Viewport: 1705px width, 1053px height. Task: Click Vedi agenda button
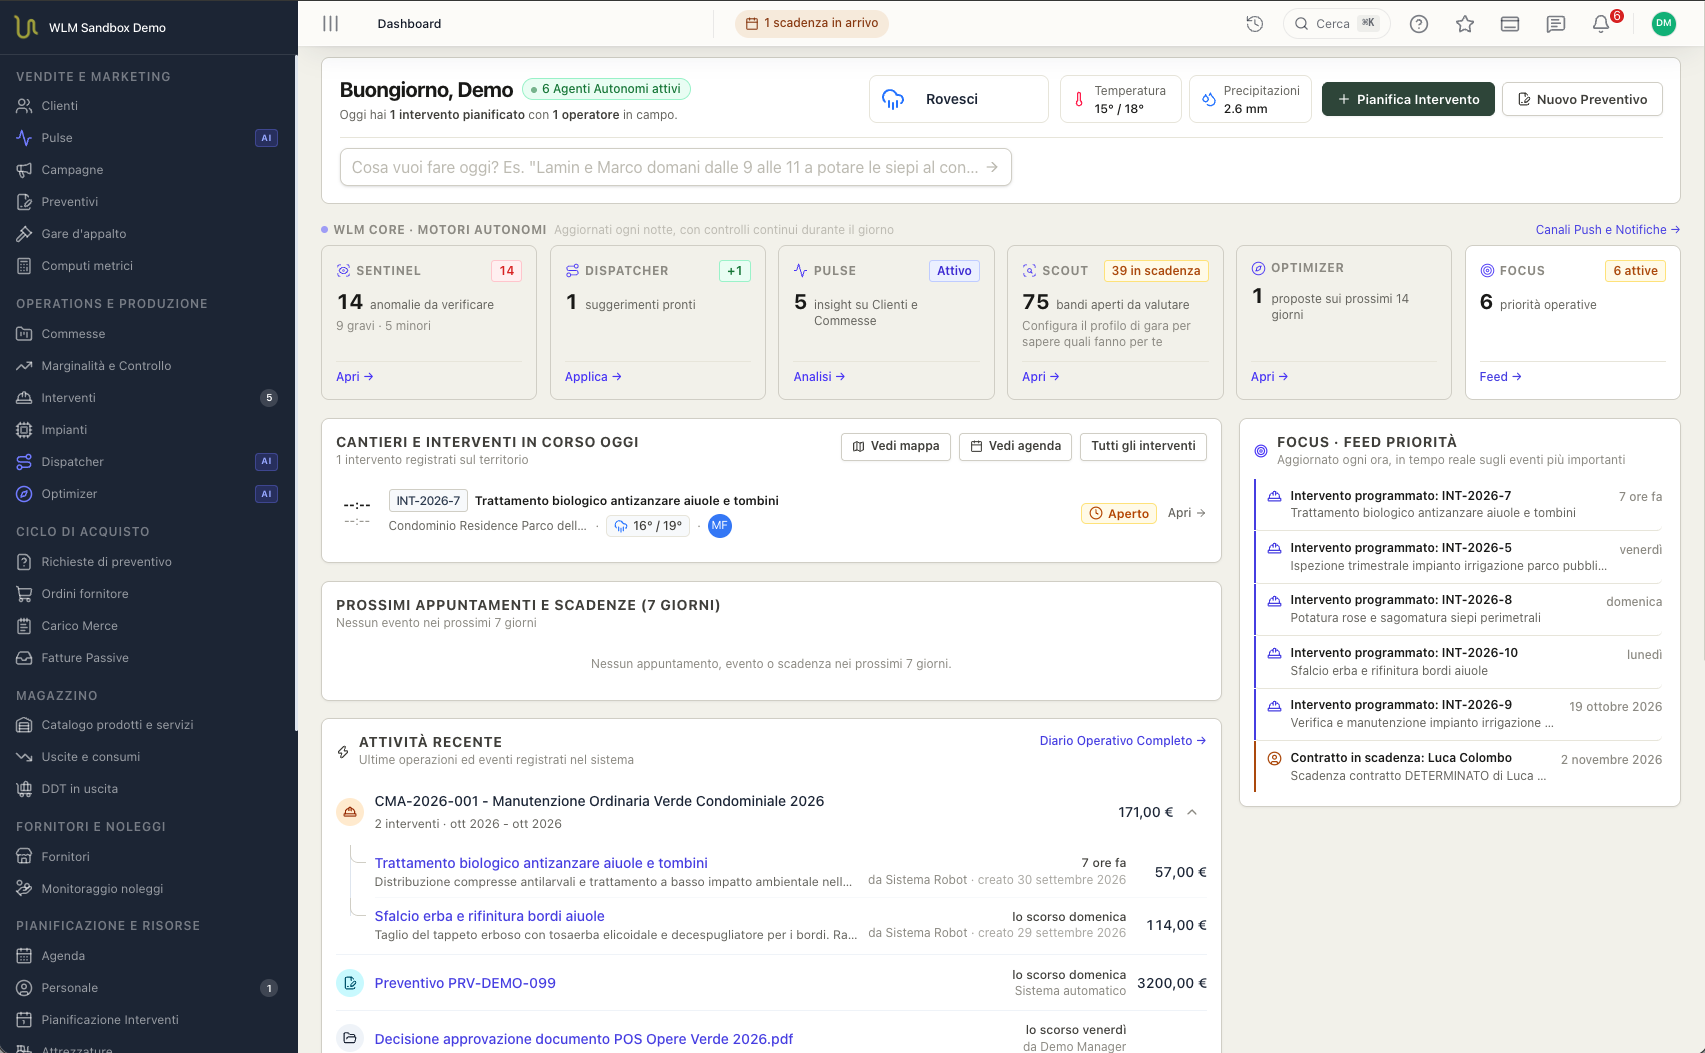tap(1016, 446)
